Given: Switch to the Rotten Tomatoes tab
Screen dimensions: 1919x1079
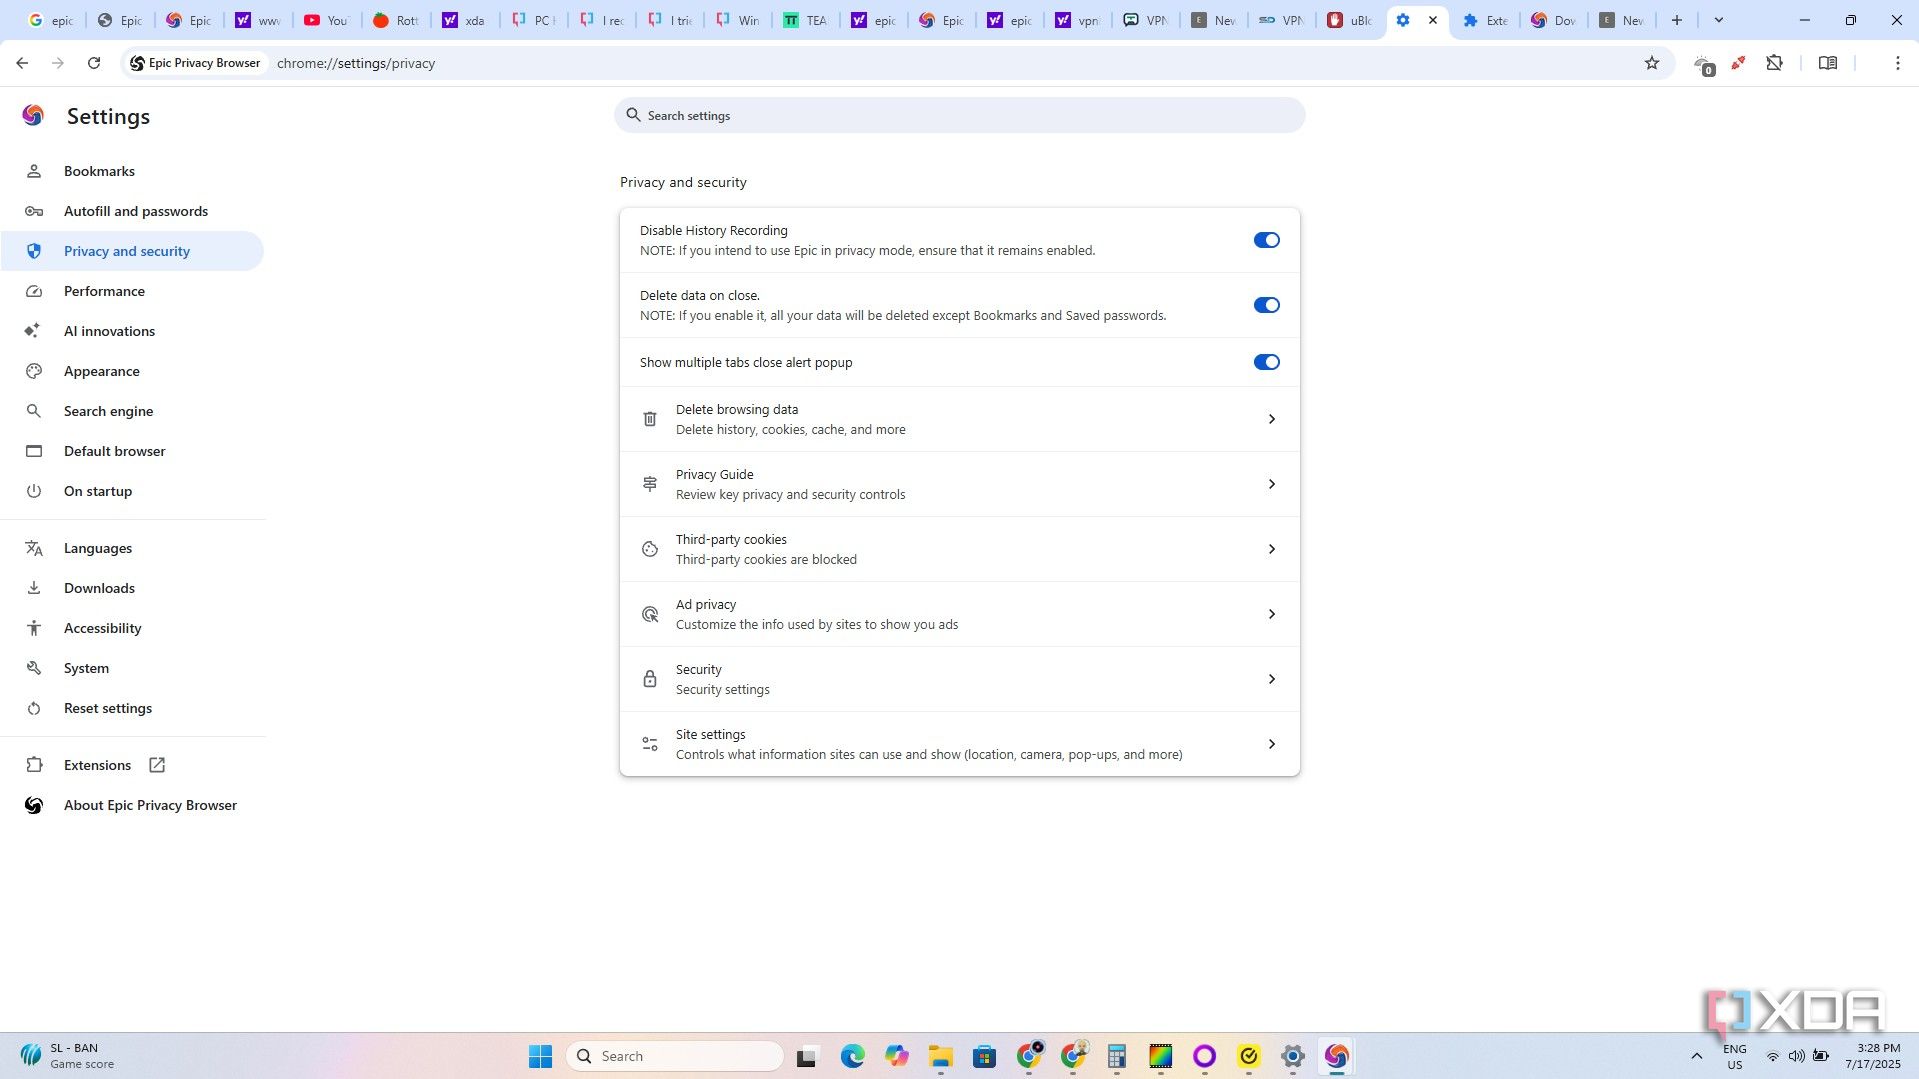Looking at the screenshot, I should [395, 20].
